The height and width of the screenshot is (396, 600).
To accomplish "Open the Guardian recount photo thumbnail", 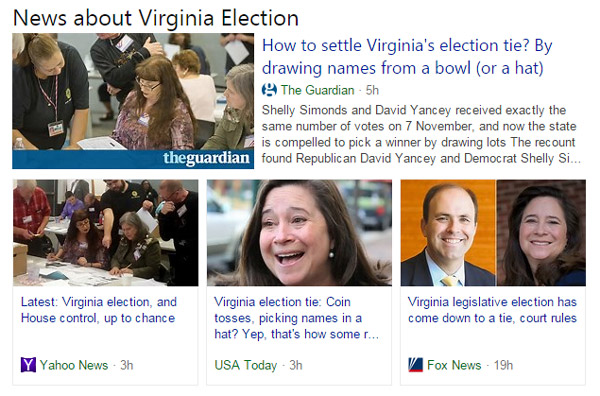I will [x=133, y=101].
